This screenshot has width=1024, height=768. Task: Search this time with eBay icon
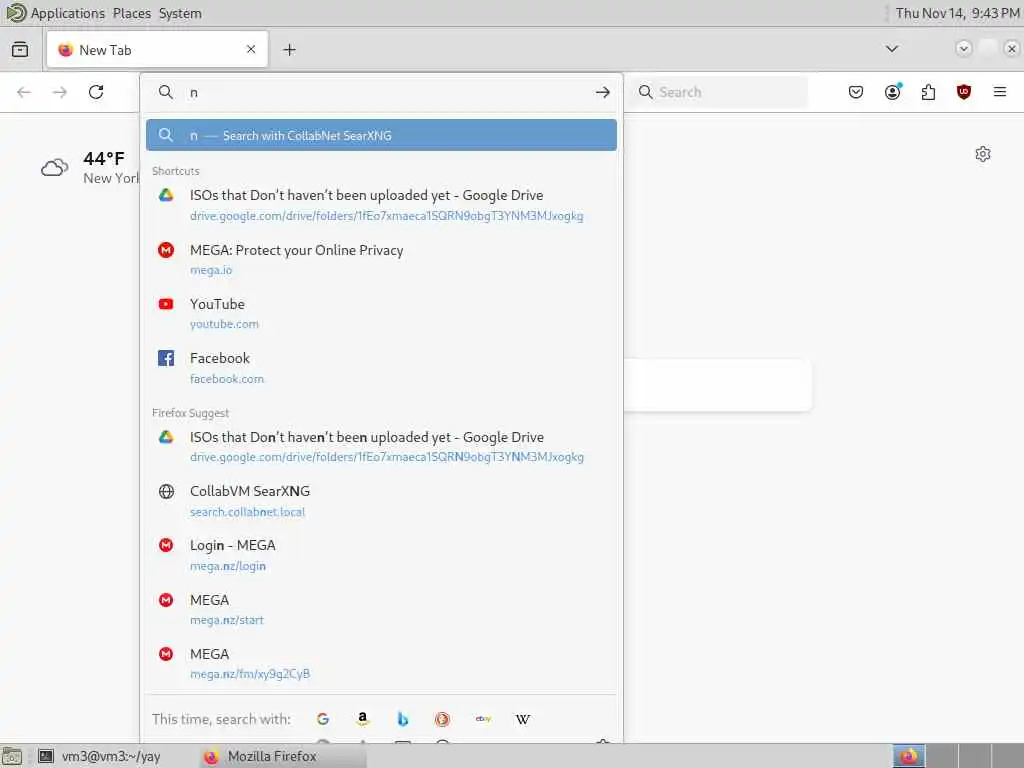click(483, 719)
